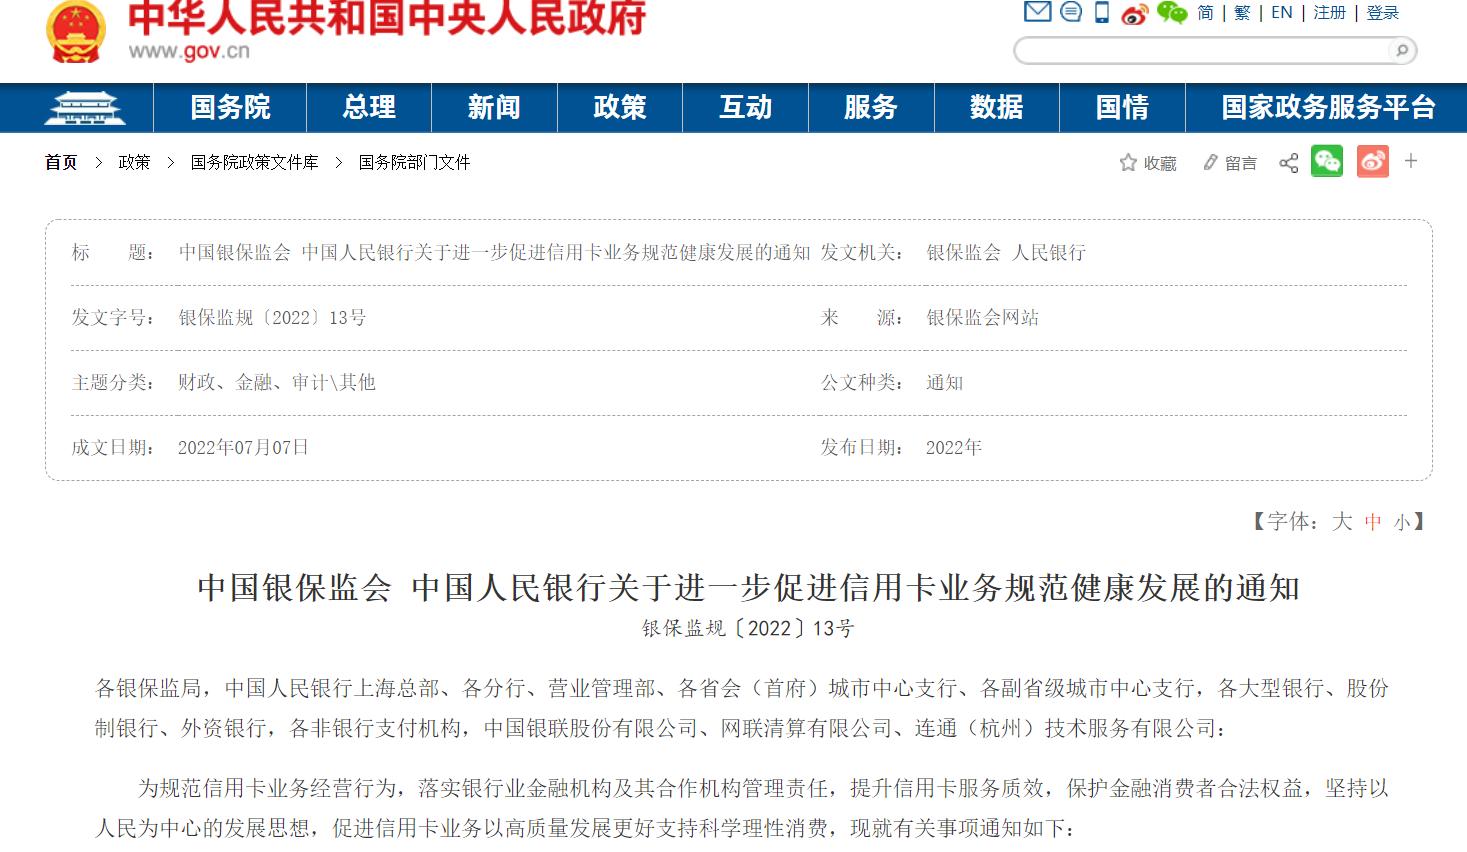Image resolution: width=1467 pixels, height=852 pixels.
Task: Click the pencil icon to leave a comment
Action: (1211, 162)
